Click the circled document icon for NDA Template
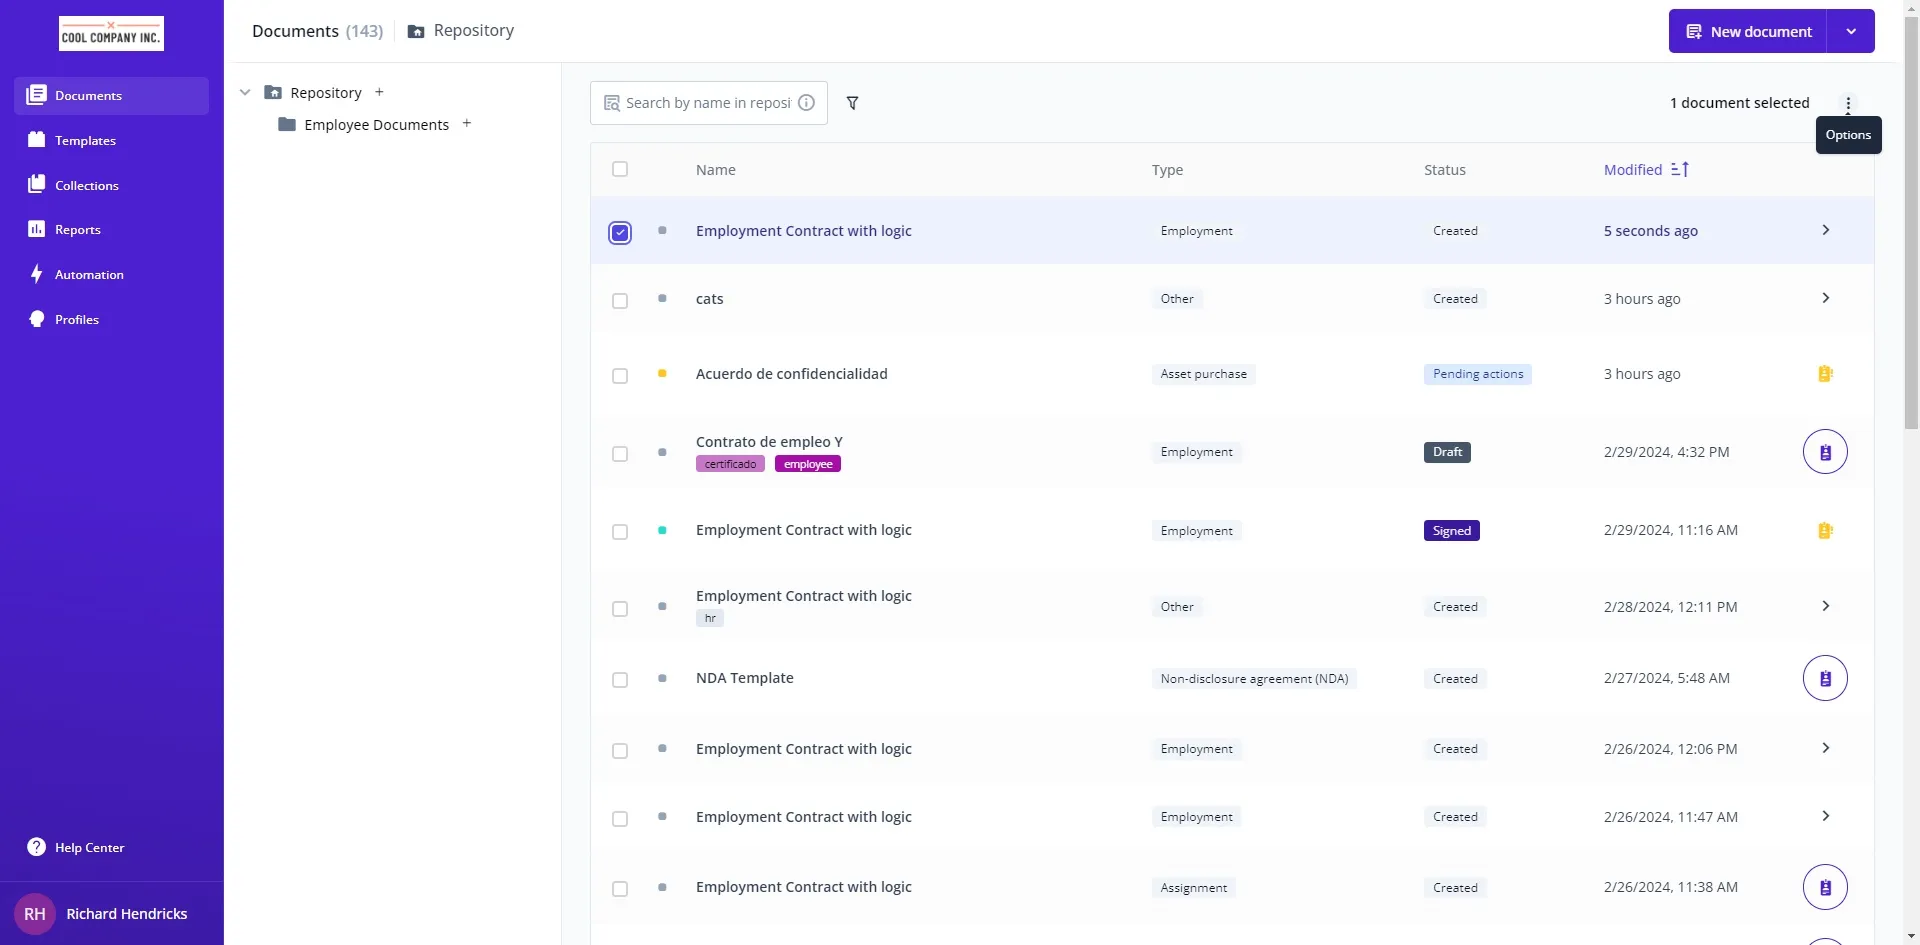Viewport: 1920px width, 945px height. tap(1824, 679)
